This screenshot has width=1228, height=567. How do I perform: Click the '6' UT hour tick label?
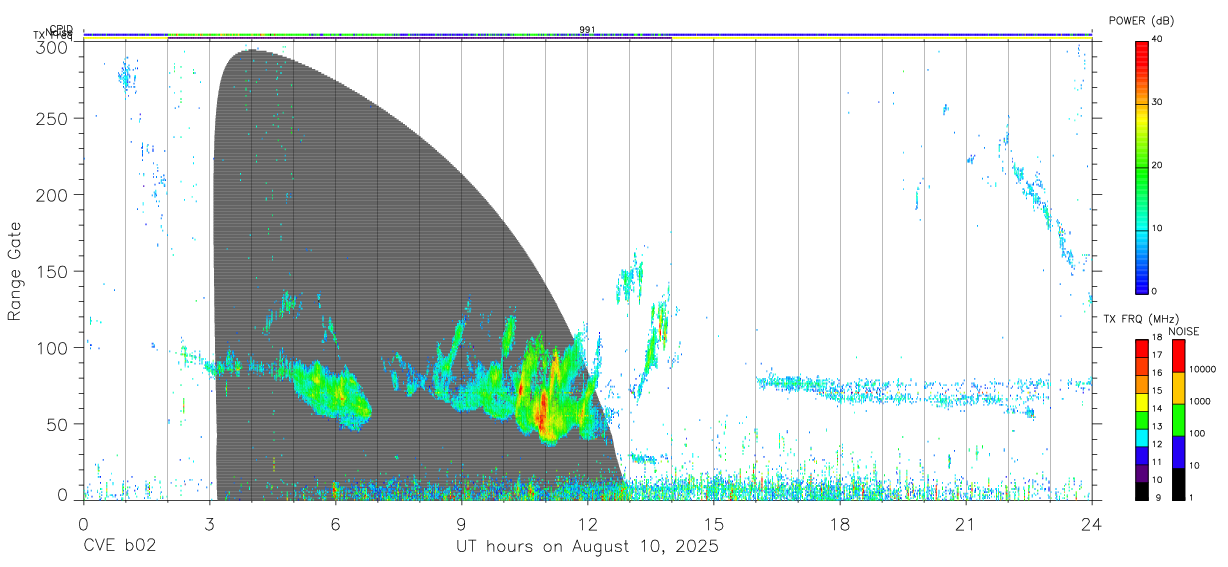(x=335, y=524)
